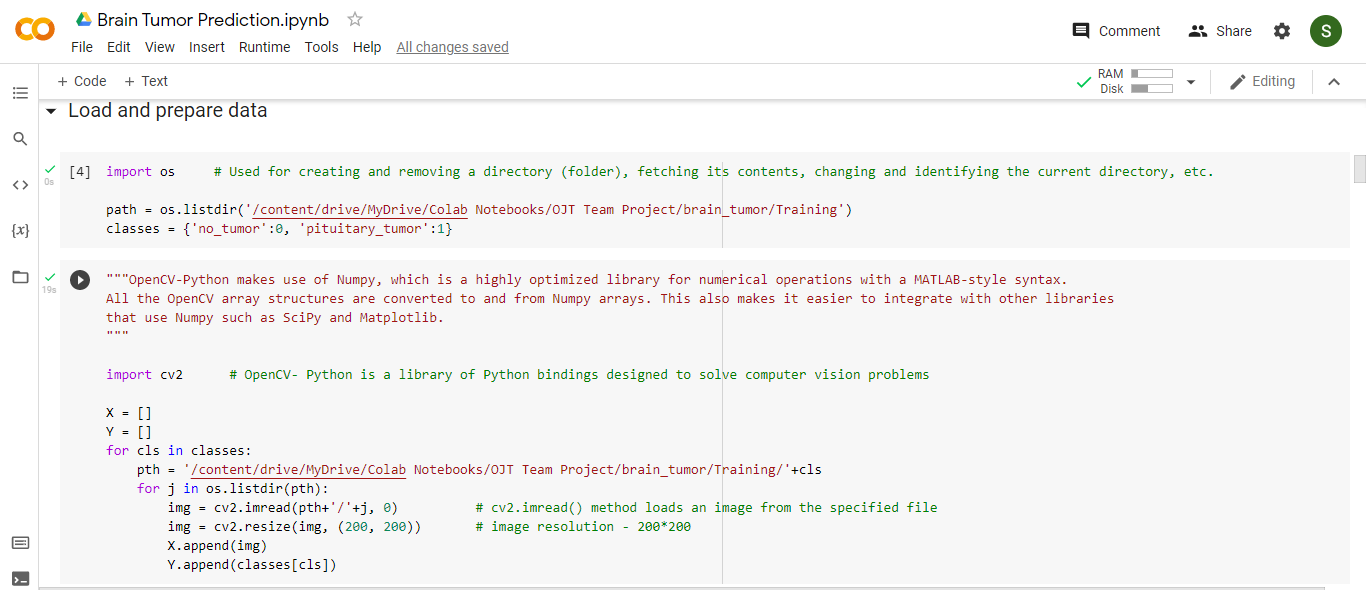The image size is (1366, 590).
Task: Click the Comment button
Action: tap(1116, 31)
